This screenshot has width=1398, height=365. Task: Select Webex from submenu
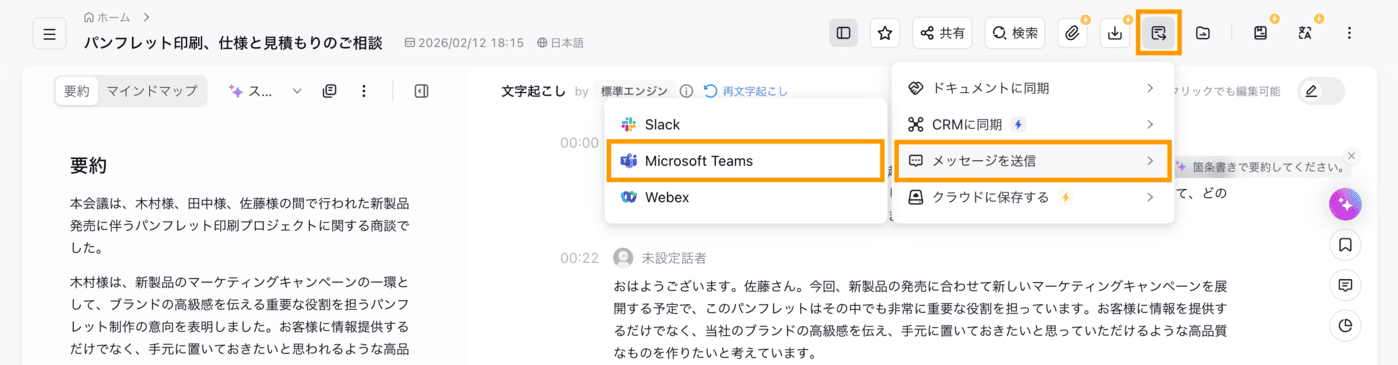746,197
